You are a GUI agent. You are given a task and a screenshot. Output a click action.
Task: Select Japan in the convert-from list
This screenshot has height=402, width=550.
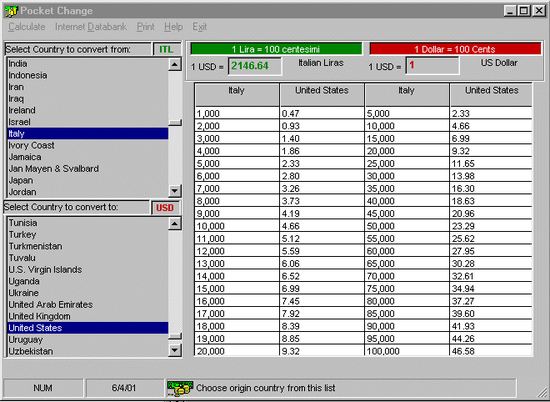pyautogui.click(x=88, y=180)
